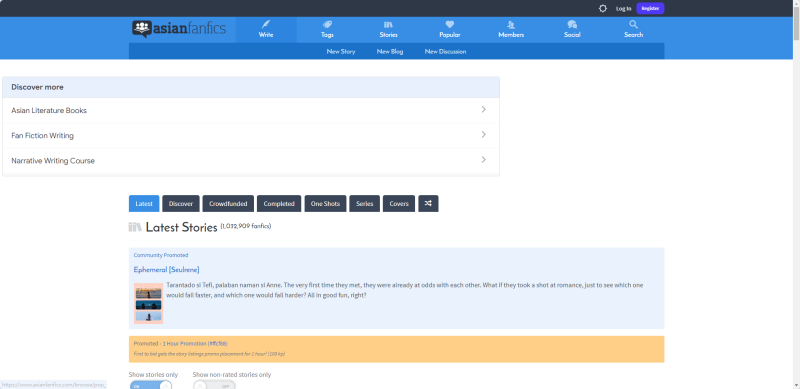Click the books icon beside Latest Stories
800x389 pixels.
(135, 227)
